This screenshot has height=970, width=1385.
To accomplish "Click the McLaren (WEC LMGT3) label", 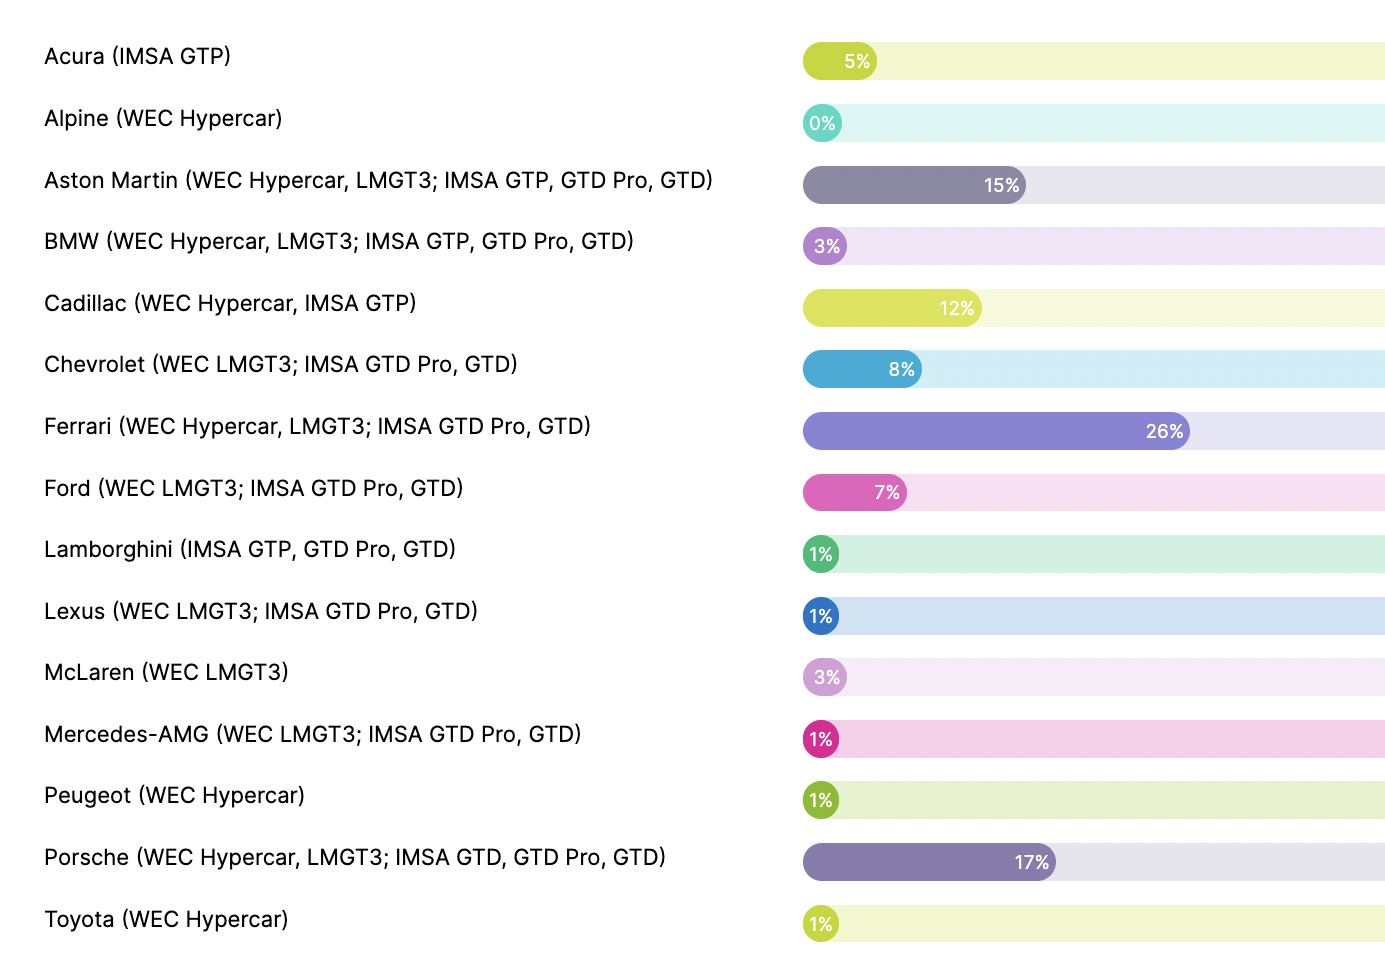I will (166, 673).
